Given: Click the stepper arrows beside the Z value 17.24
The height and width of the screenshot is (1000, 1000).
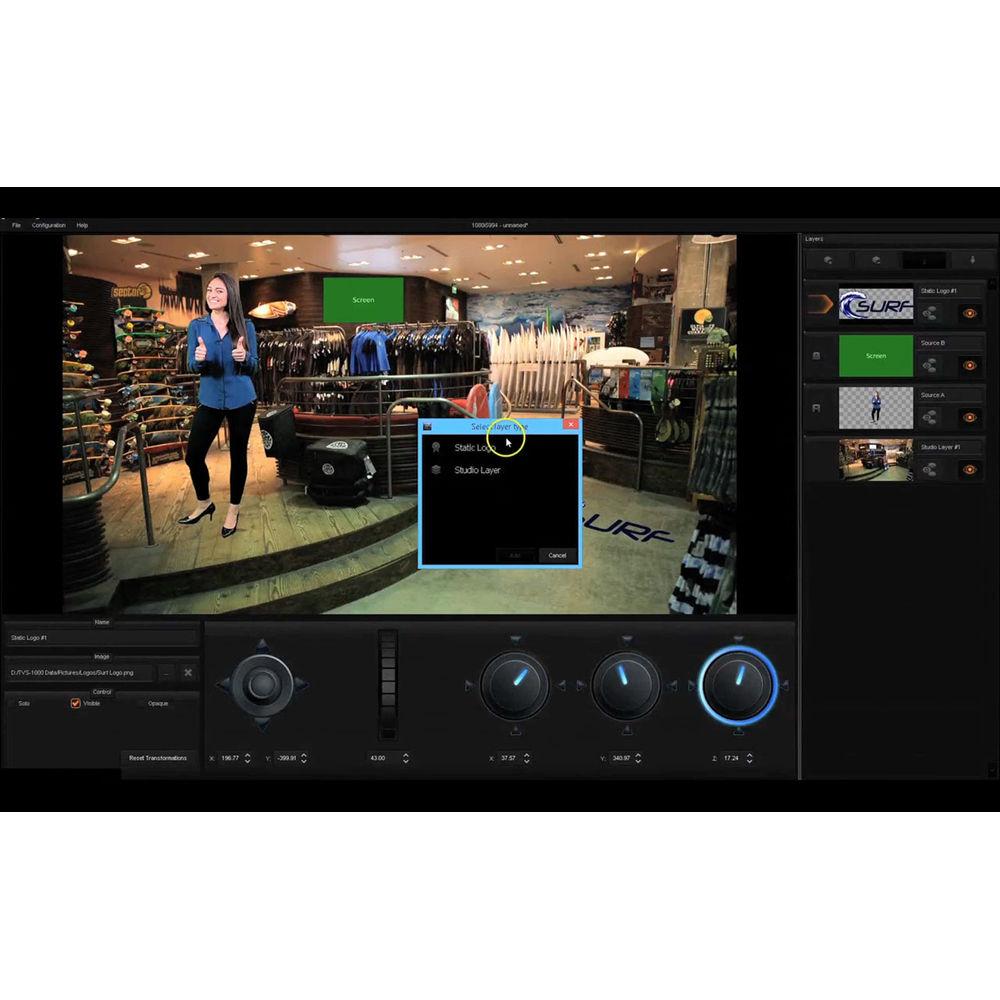Looking at the screenshot, I should click(749, 758).
